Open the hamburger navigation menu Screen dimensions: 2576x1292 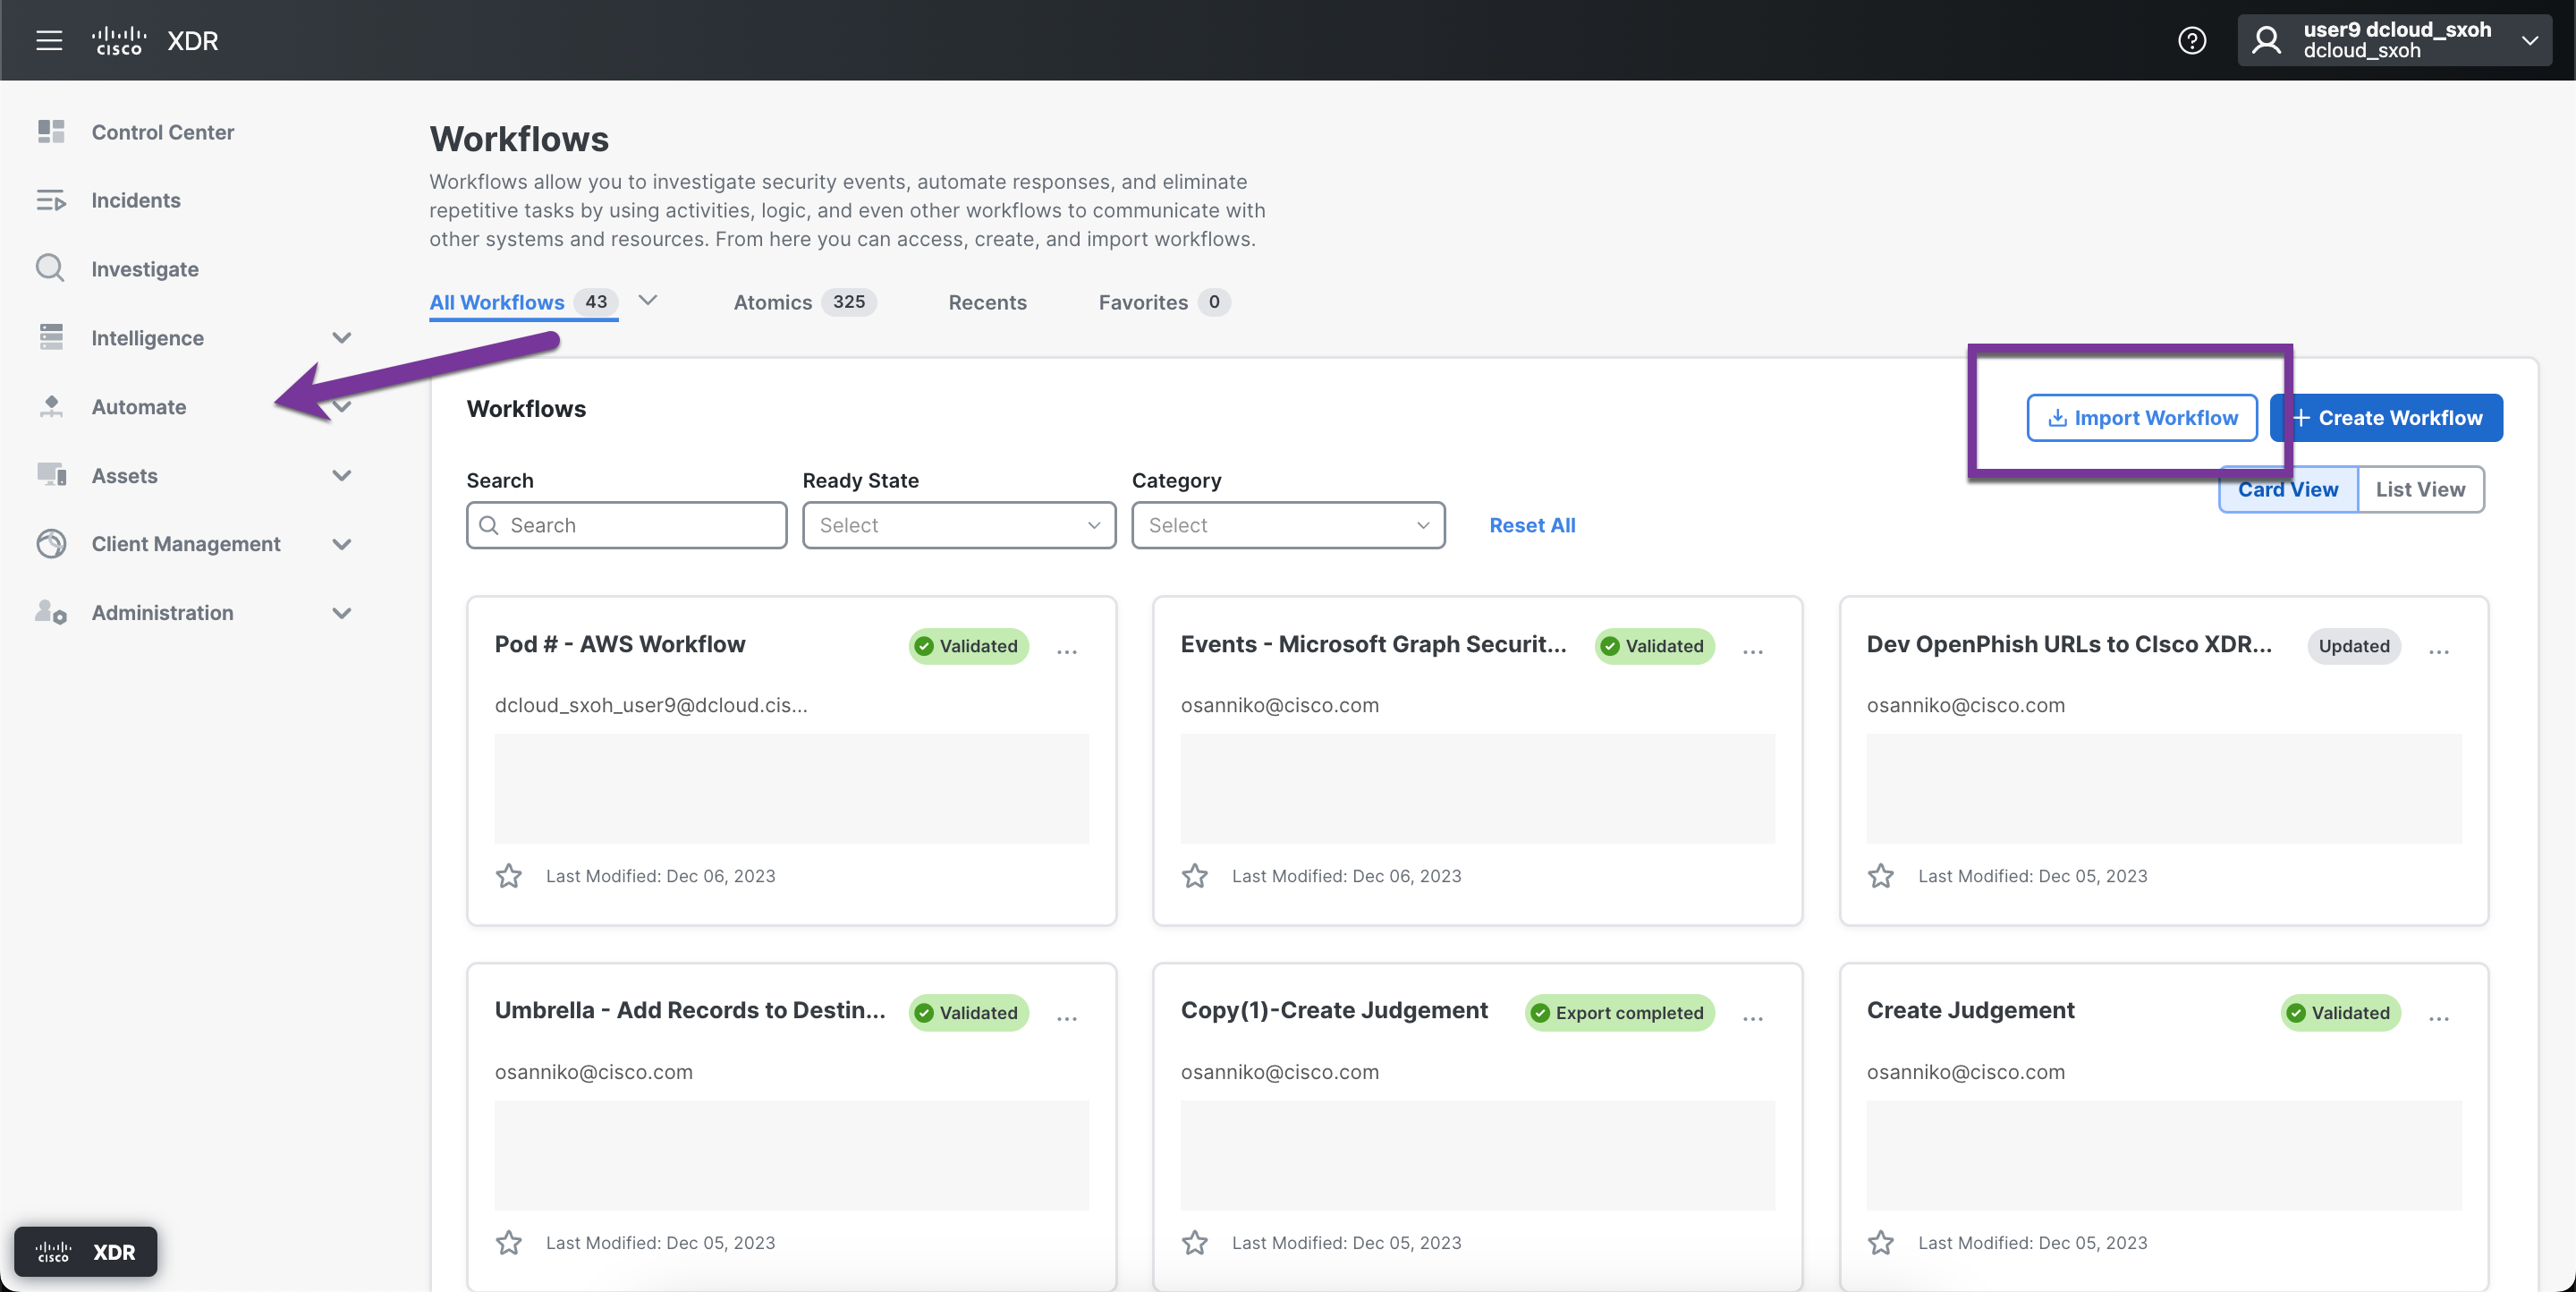(x=49, y=40)
